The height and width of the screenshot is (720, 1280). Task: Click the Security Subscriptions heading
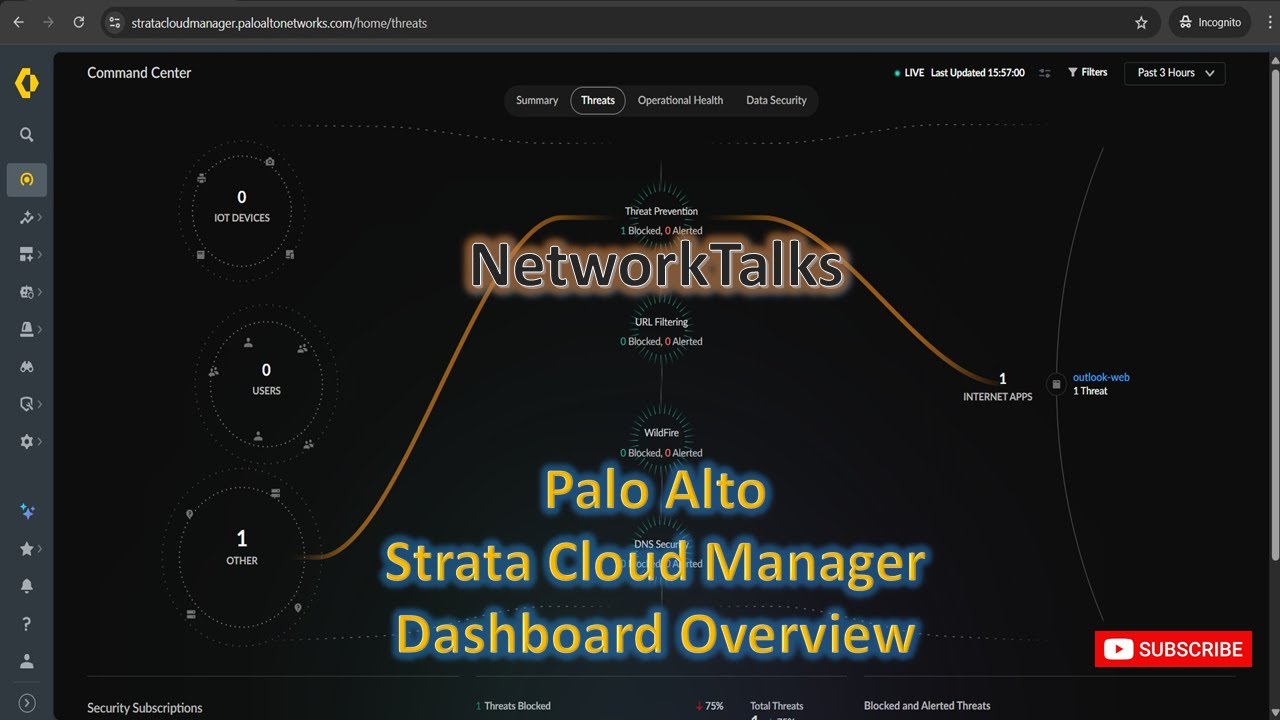click(145, 708)
